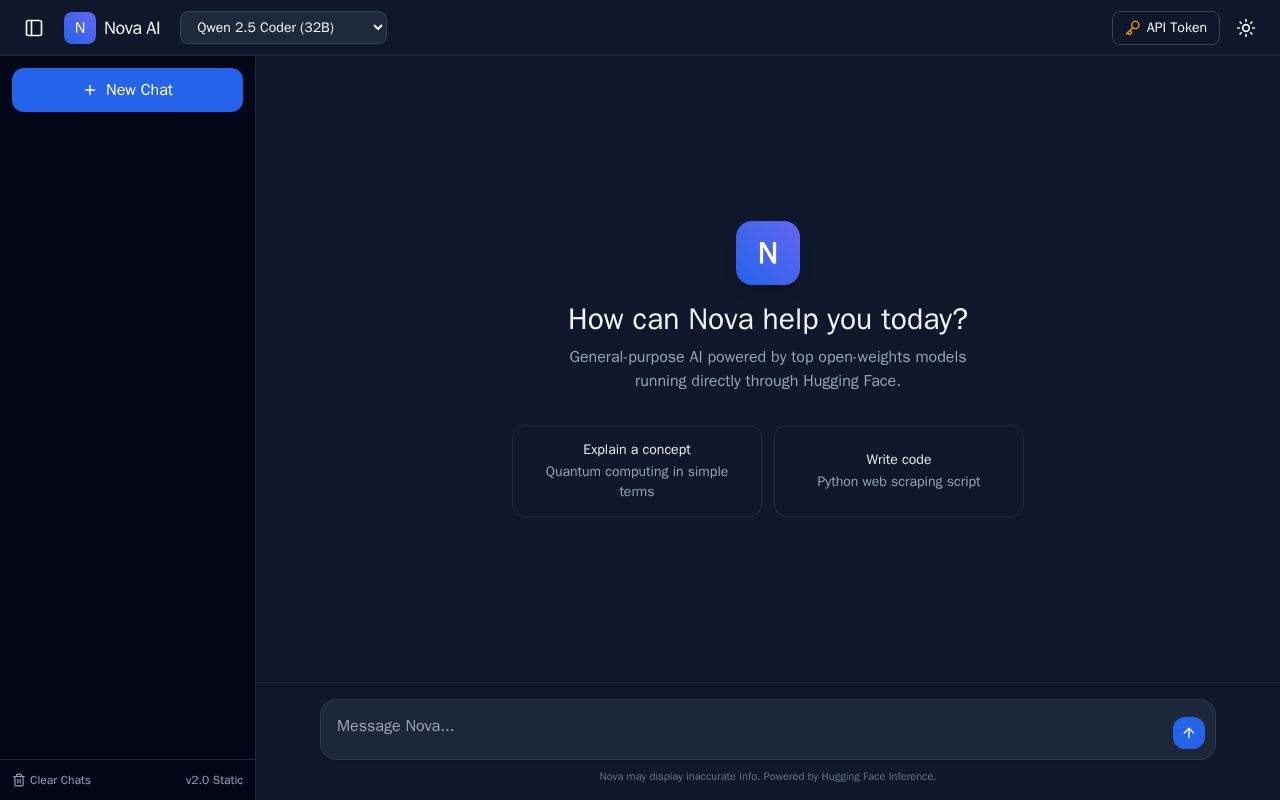Viewport: 1280px width, 800px height.
Task: Click the Hugging Face Inference disclaimer text
Action: 768,776
